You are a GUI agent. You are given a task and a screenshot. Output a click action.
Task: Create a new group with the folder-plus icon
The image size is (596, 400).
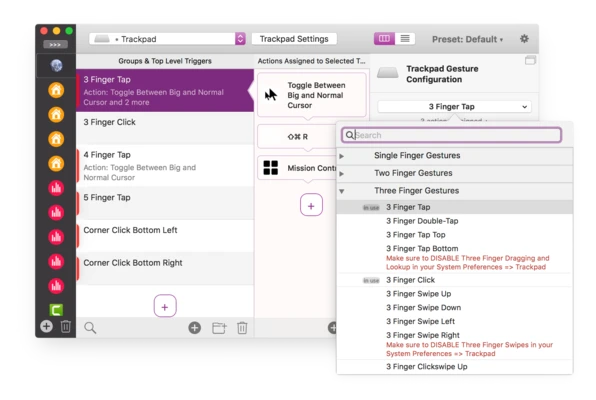pos(219,328)
